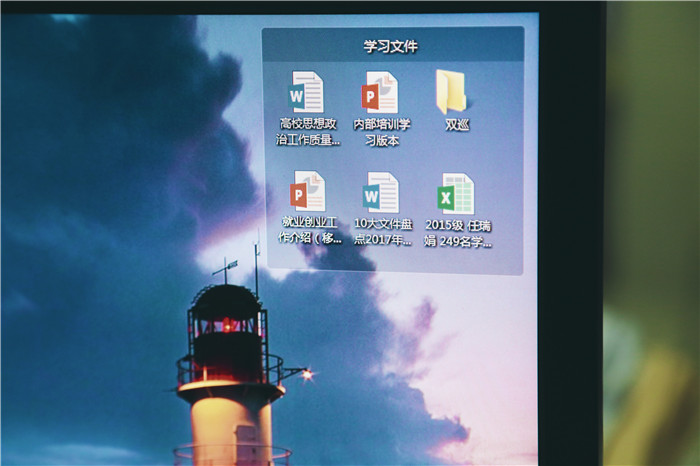
Task: Select the 就业创业工作介绍 PowerPoint file icon
Action: (308, 191)
